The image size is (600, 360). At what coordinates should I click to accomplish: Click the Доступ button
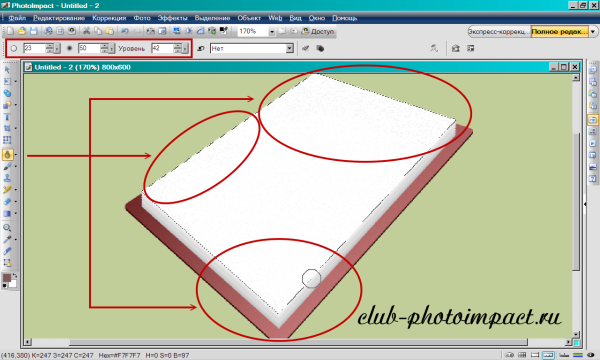318,31
